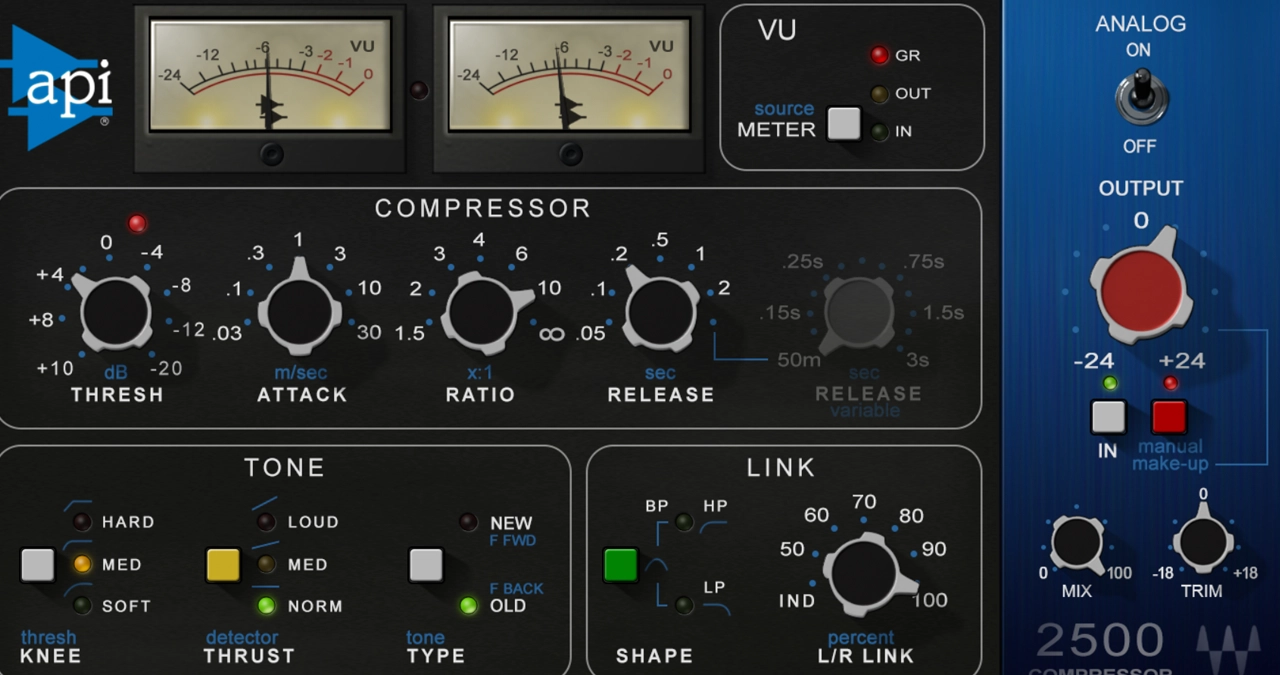Toggle the compressor IN button
The height and width of the screenshot is (675, 1280).
(x=1108, y=416)
